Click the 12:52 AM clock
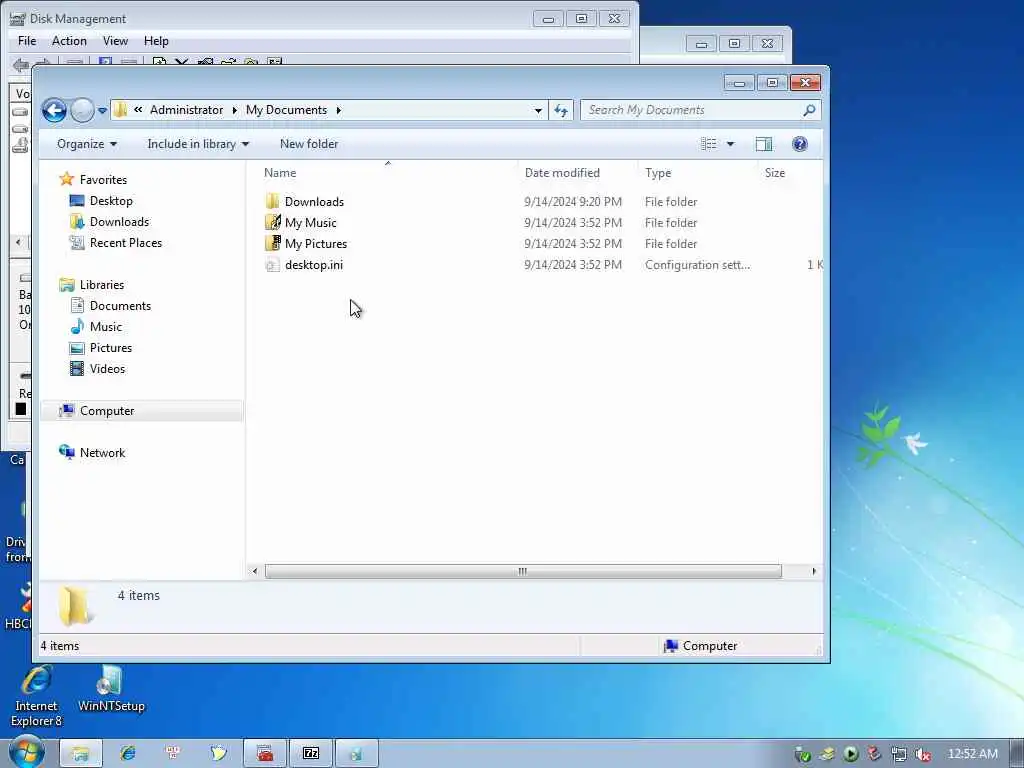 tap(972, 754)
